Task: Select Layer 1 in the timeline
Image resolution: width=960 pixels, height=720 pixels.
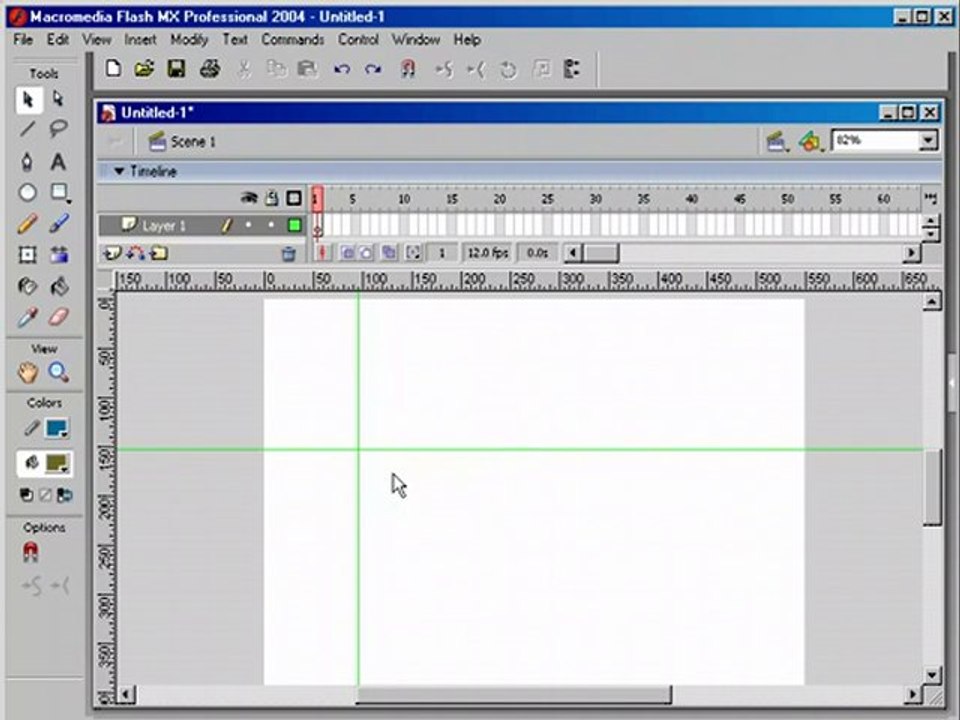Action: pyautogui.click(x=163, y=226)
